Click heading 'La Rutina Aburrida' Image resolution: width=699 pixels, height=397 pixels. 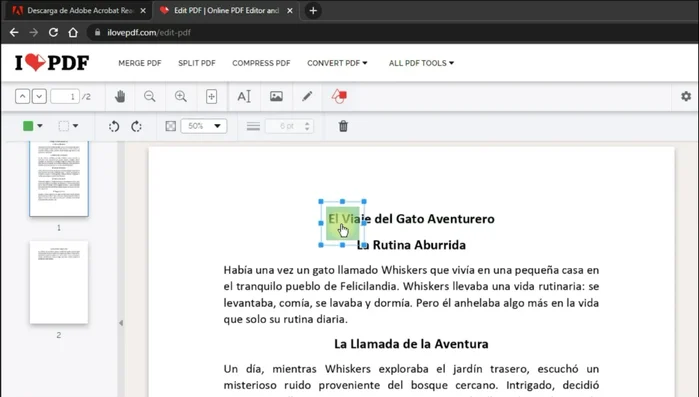(x=411, y=245)
